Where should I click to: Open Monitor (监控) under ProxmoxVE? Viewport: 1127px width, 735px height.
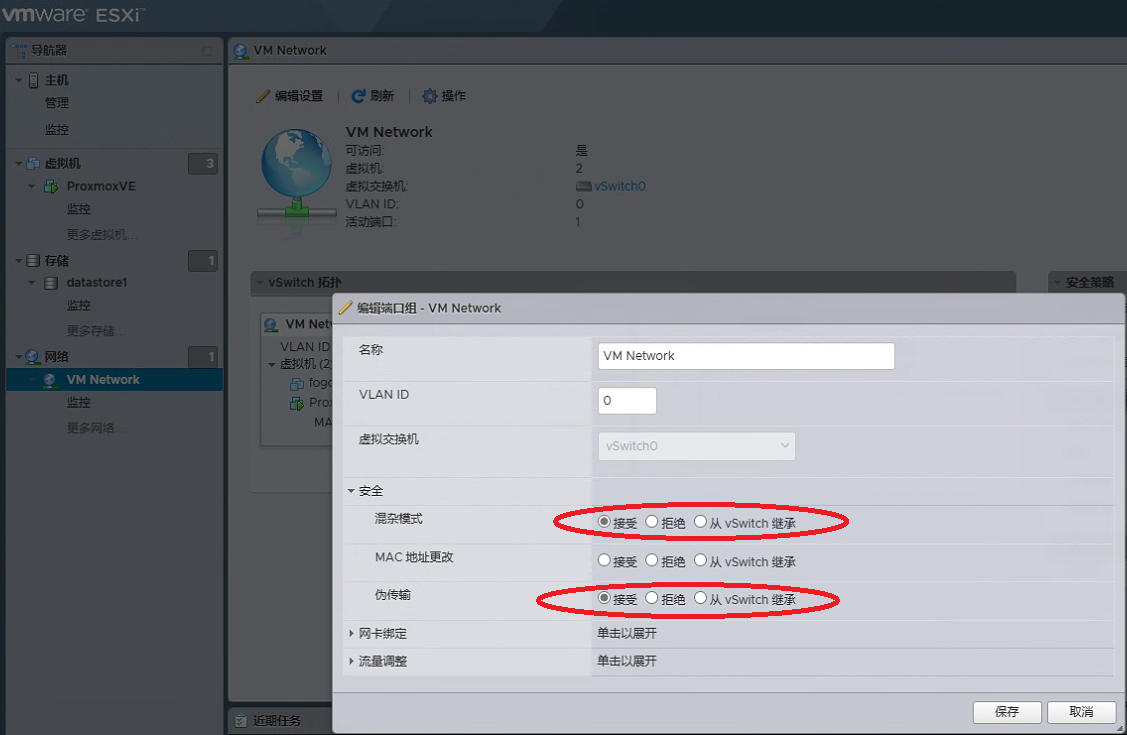[x=78, y=210]
